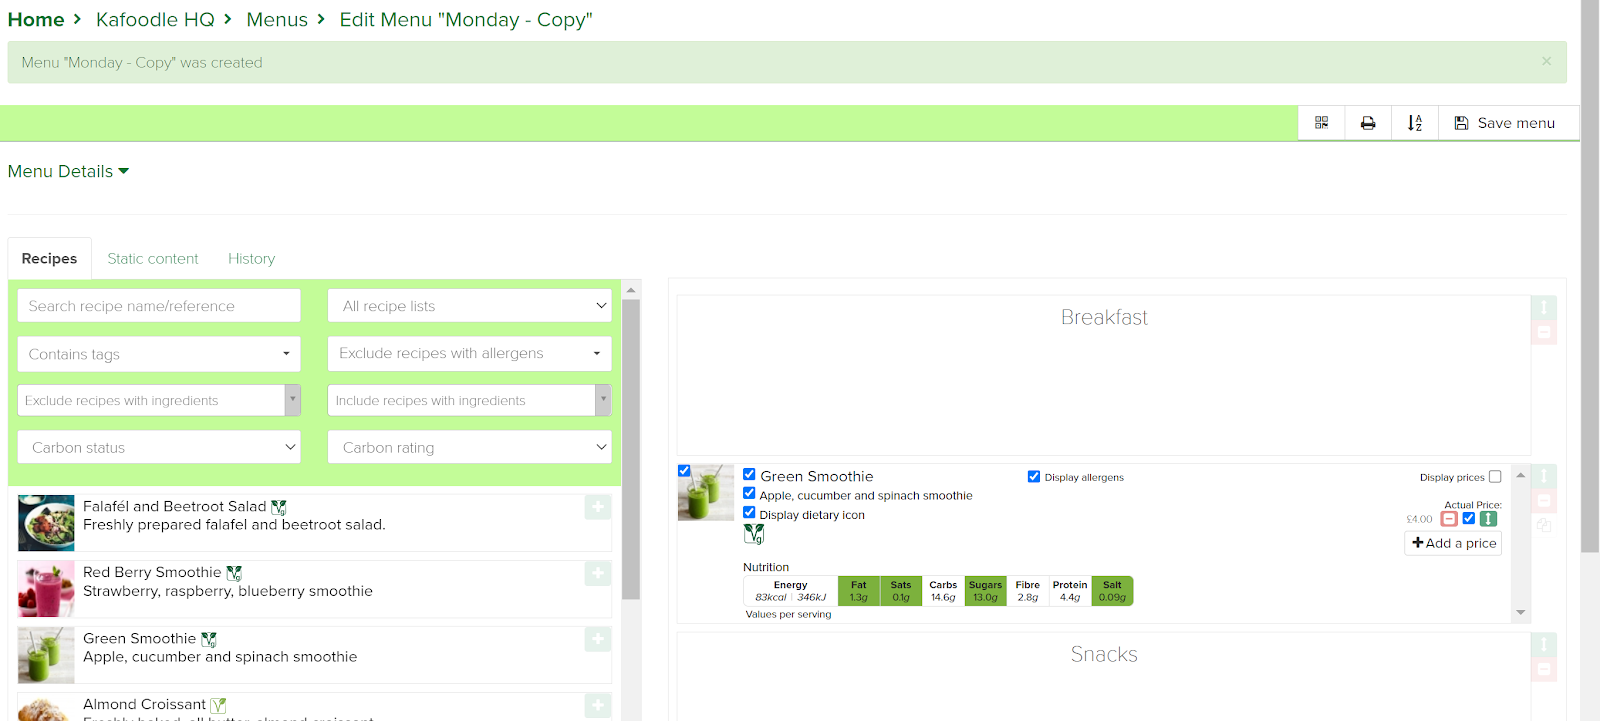Viewport: 1600px width, 721px height.
Task: Click the breadcrumb chevron after Home
Action: (x=77, y=19)
